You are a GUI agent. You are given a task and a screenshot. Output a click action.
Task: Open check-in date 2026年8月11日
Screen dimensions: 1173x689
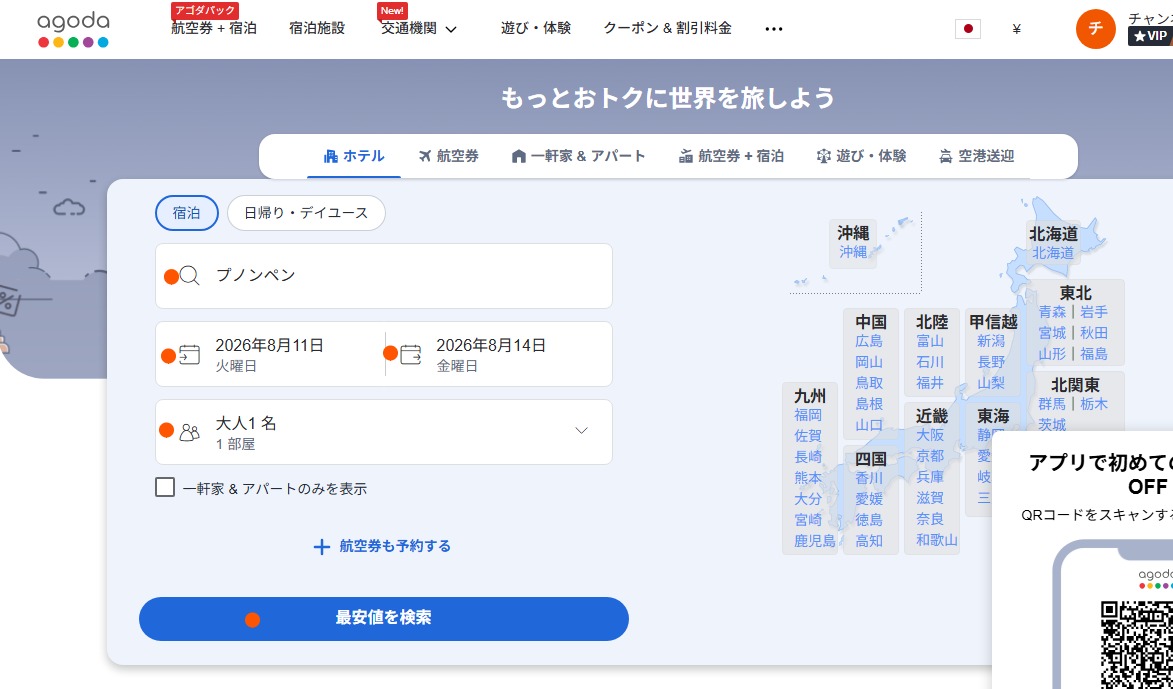tap(270, 355)
